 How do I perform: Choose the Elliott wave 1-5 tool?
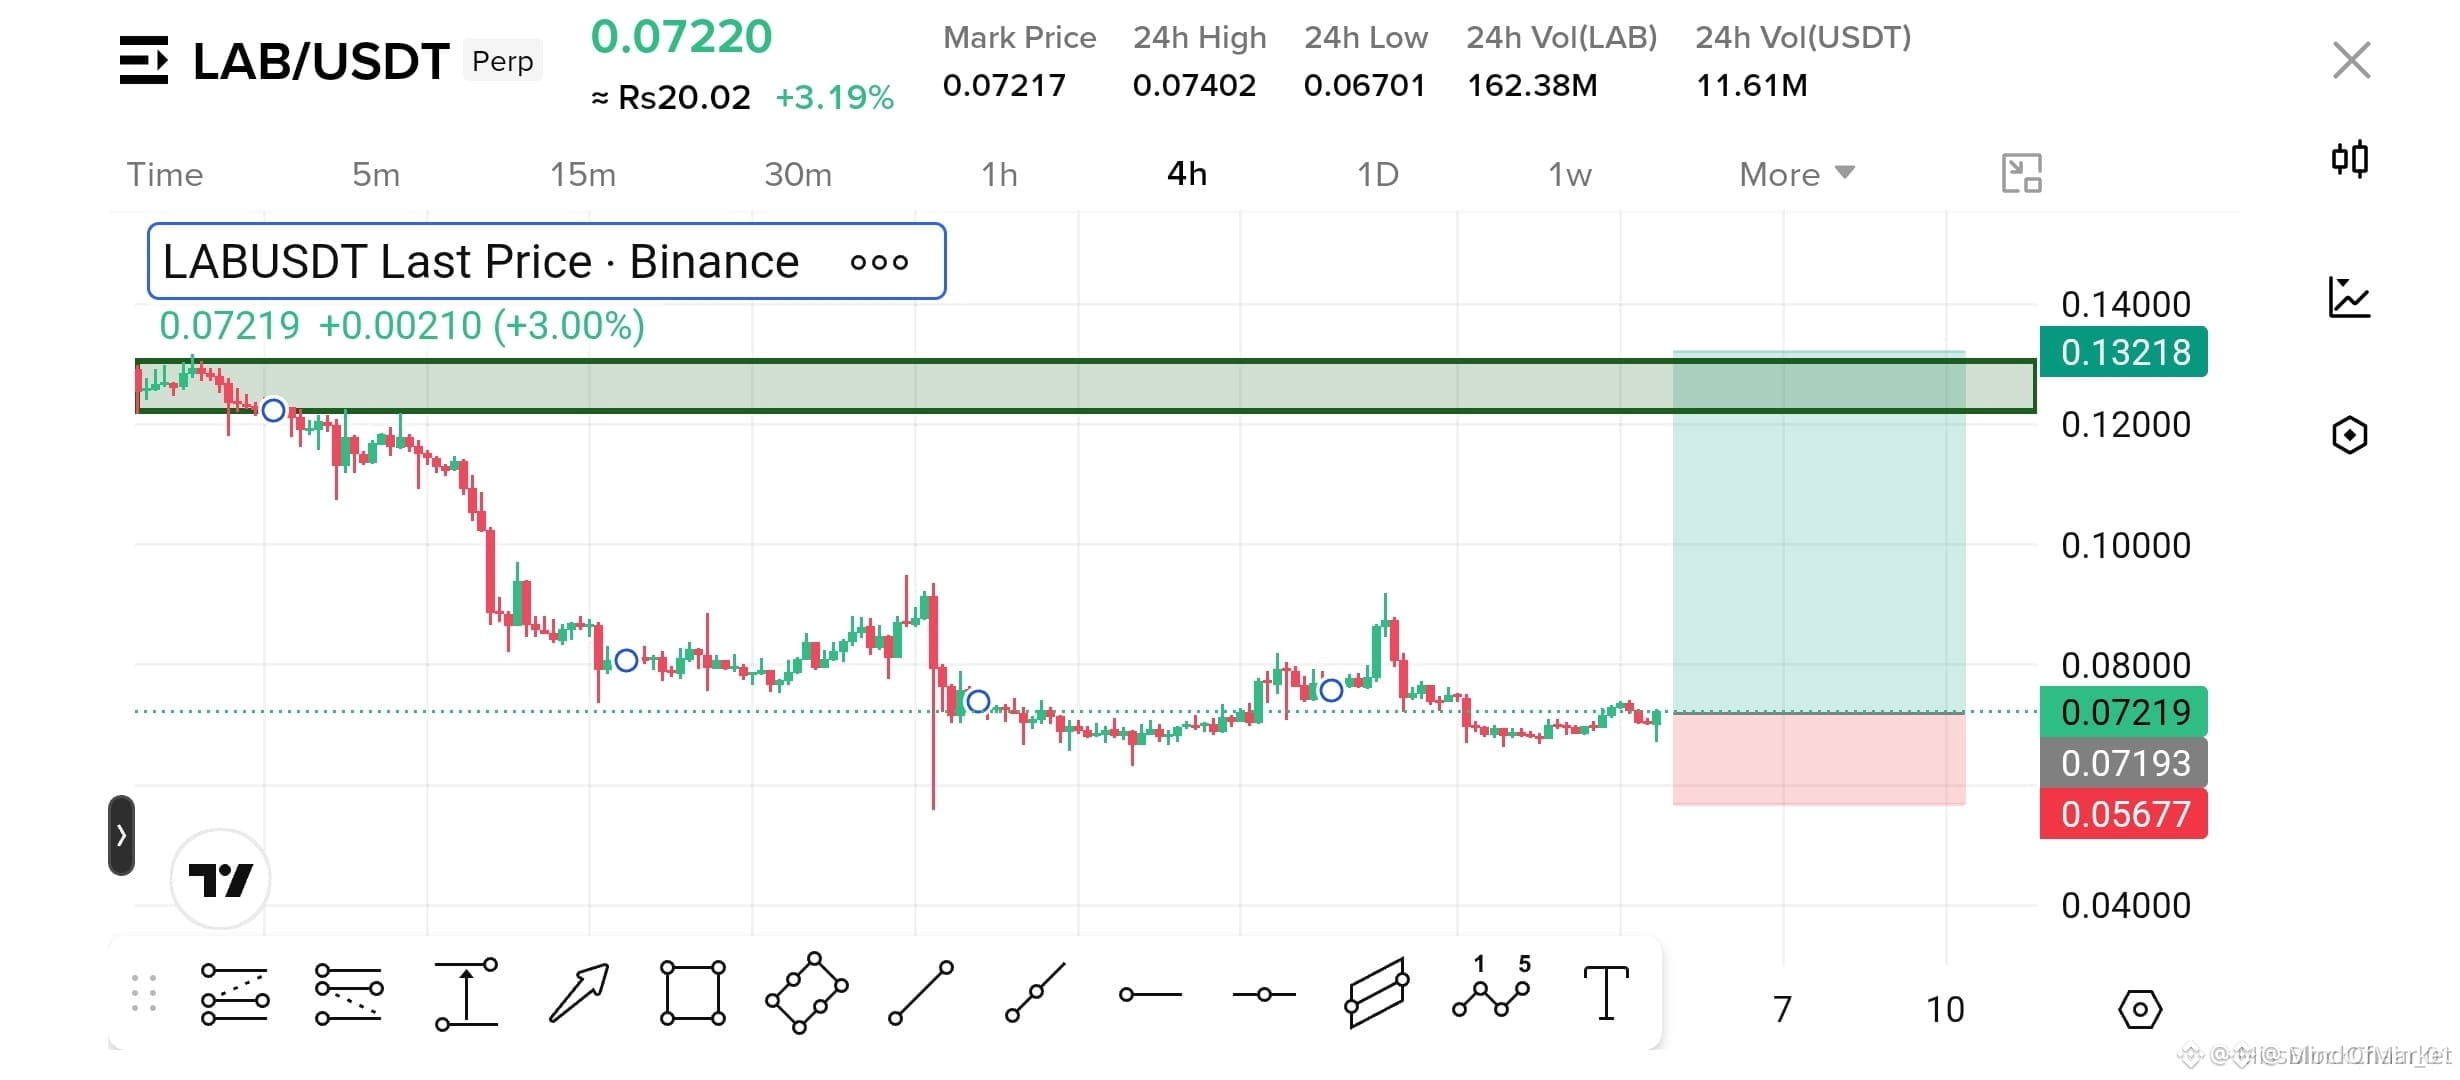(1491, 988)
